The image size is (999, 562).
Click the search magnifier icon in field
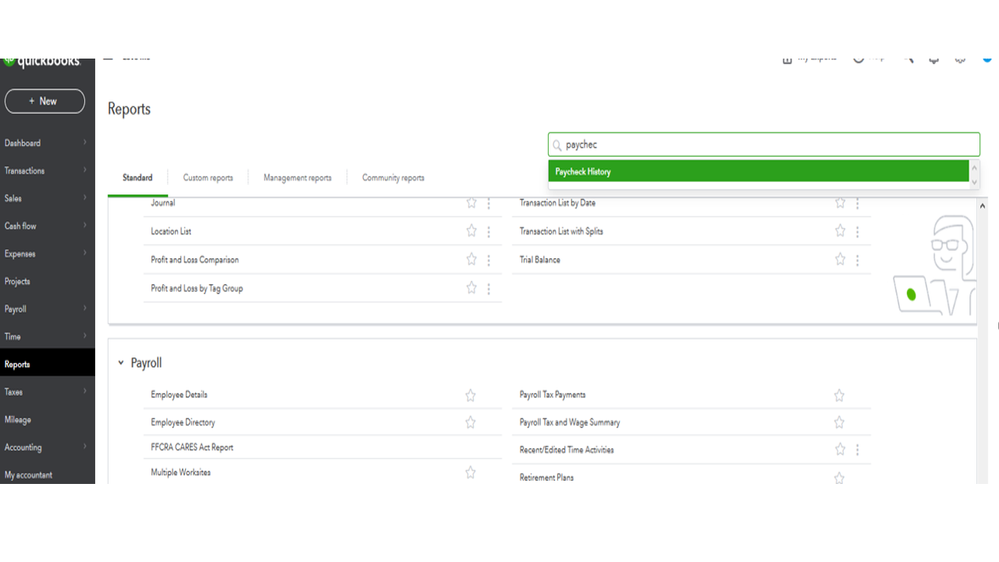557,145
